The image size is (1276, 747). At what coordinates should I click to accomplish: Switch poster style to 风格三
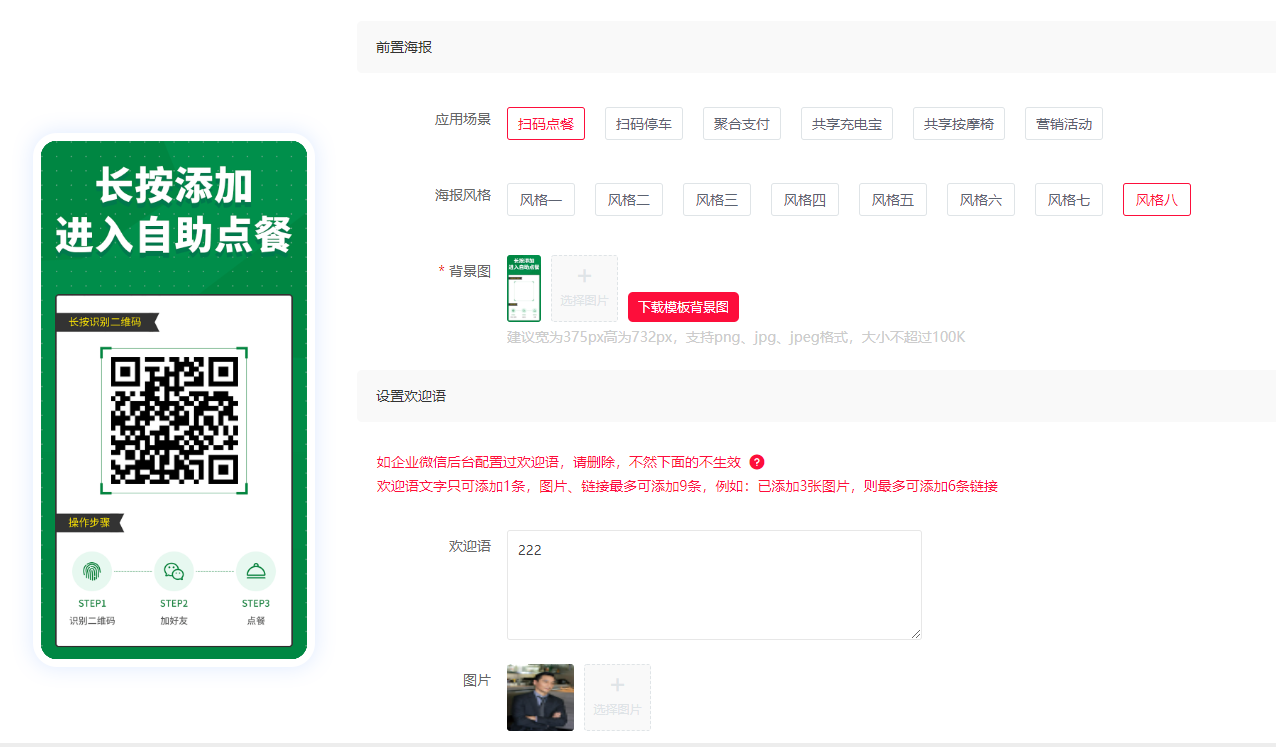[717, 200]
